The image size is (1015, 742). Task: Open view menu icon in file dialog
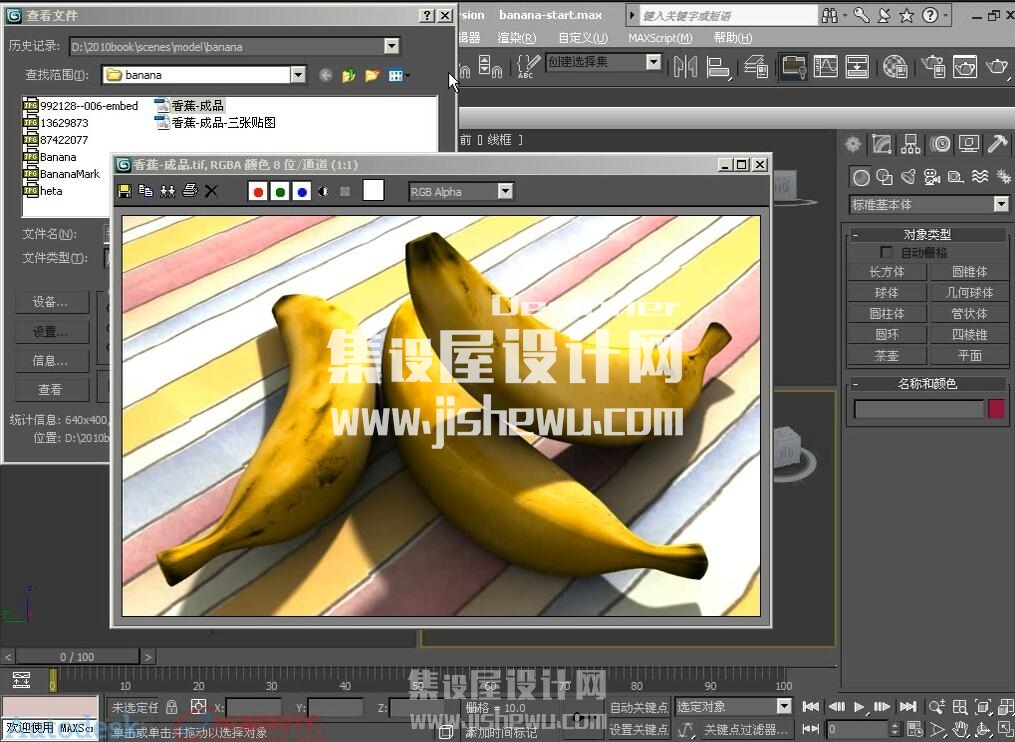(397, 76)
